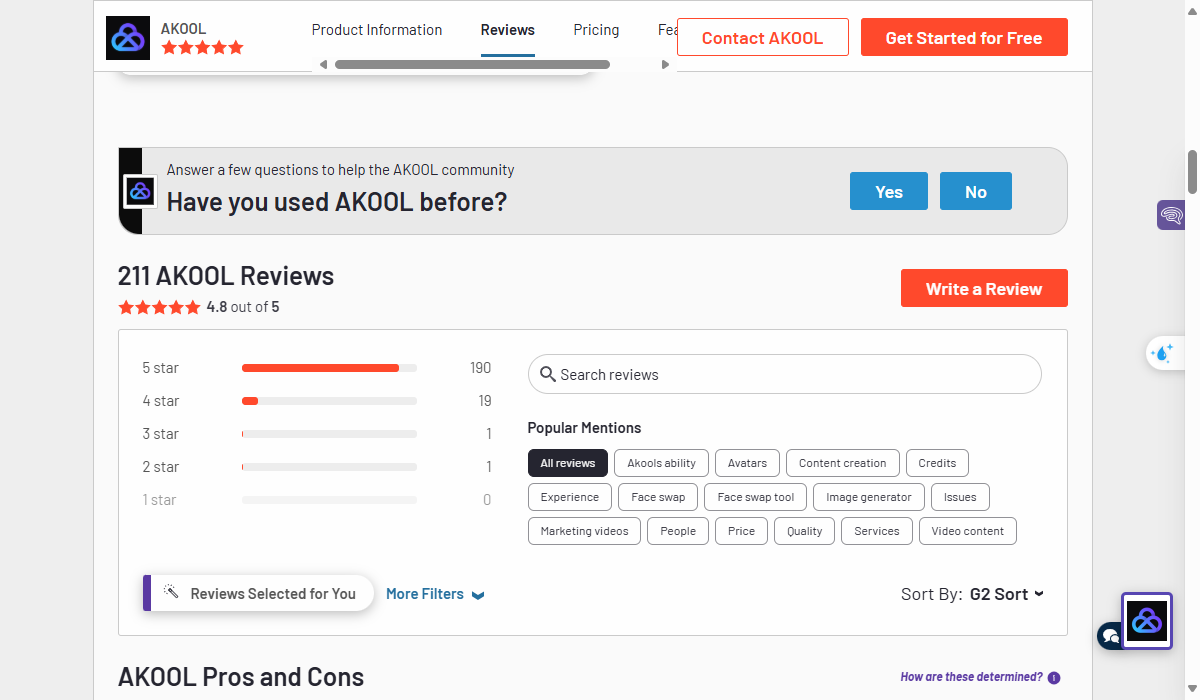
Task: Open the Product Information tab
Action: coord(377,30)
